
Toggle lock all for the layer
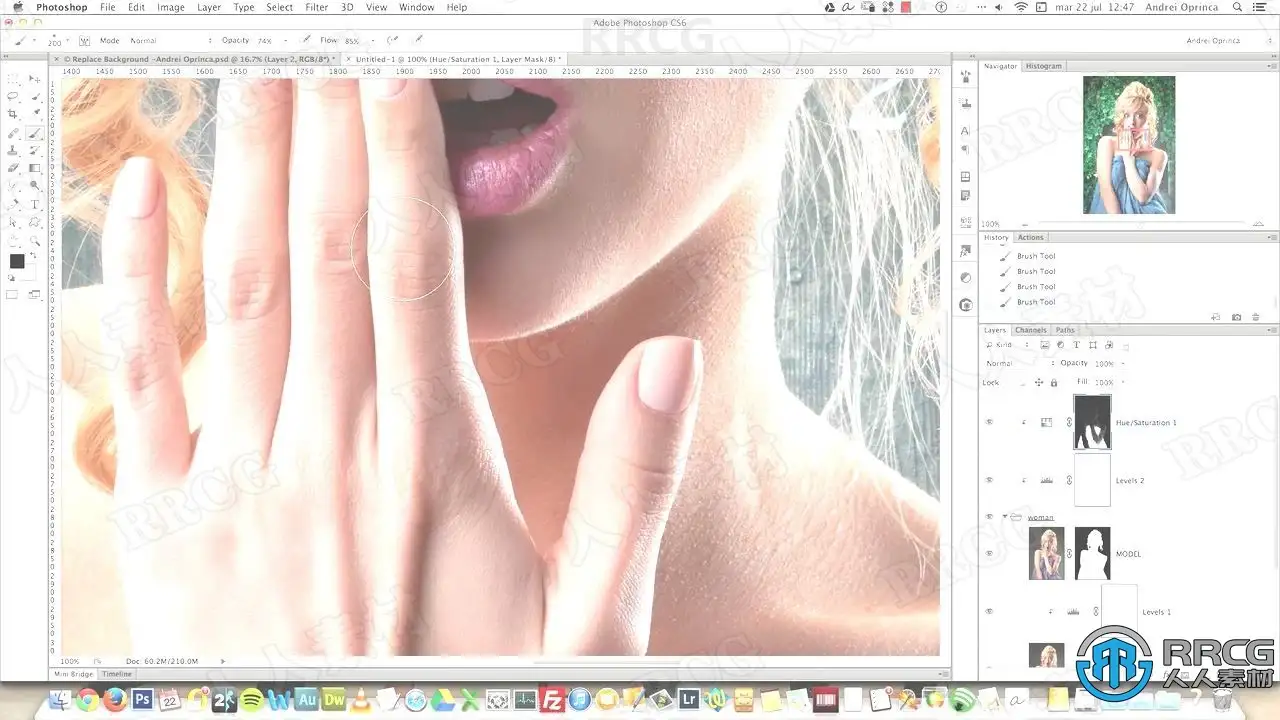1054,382
